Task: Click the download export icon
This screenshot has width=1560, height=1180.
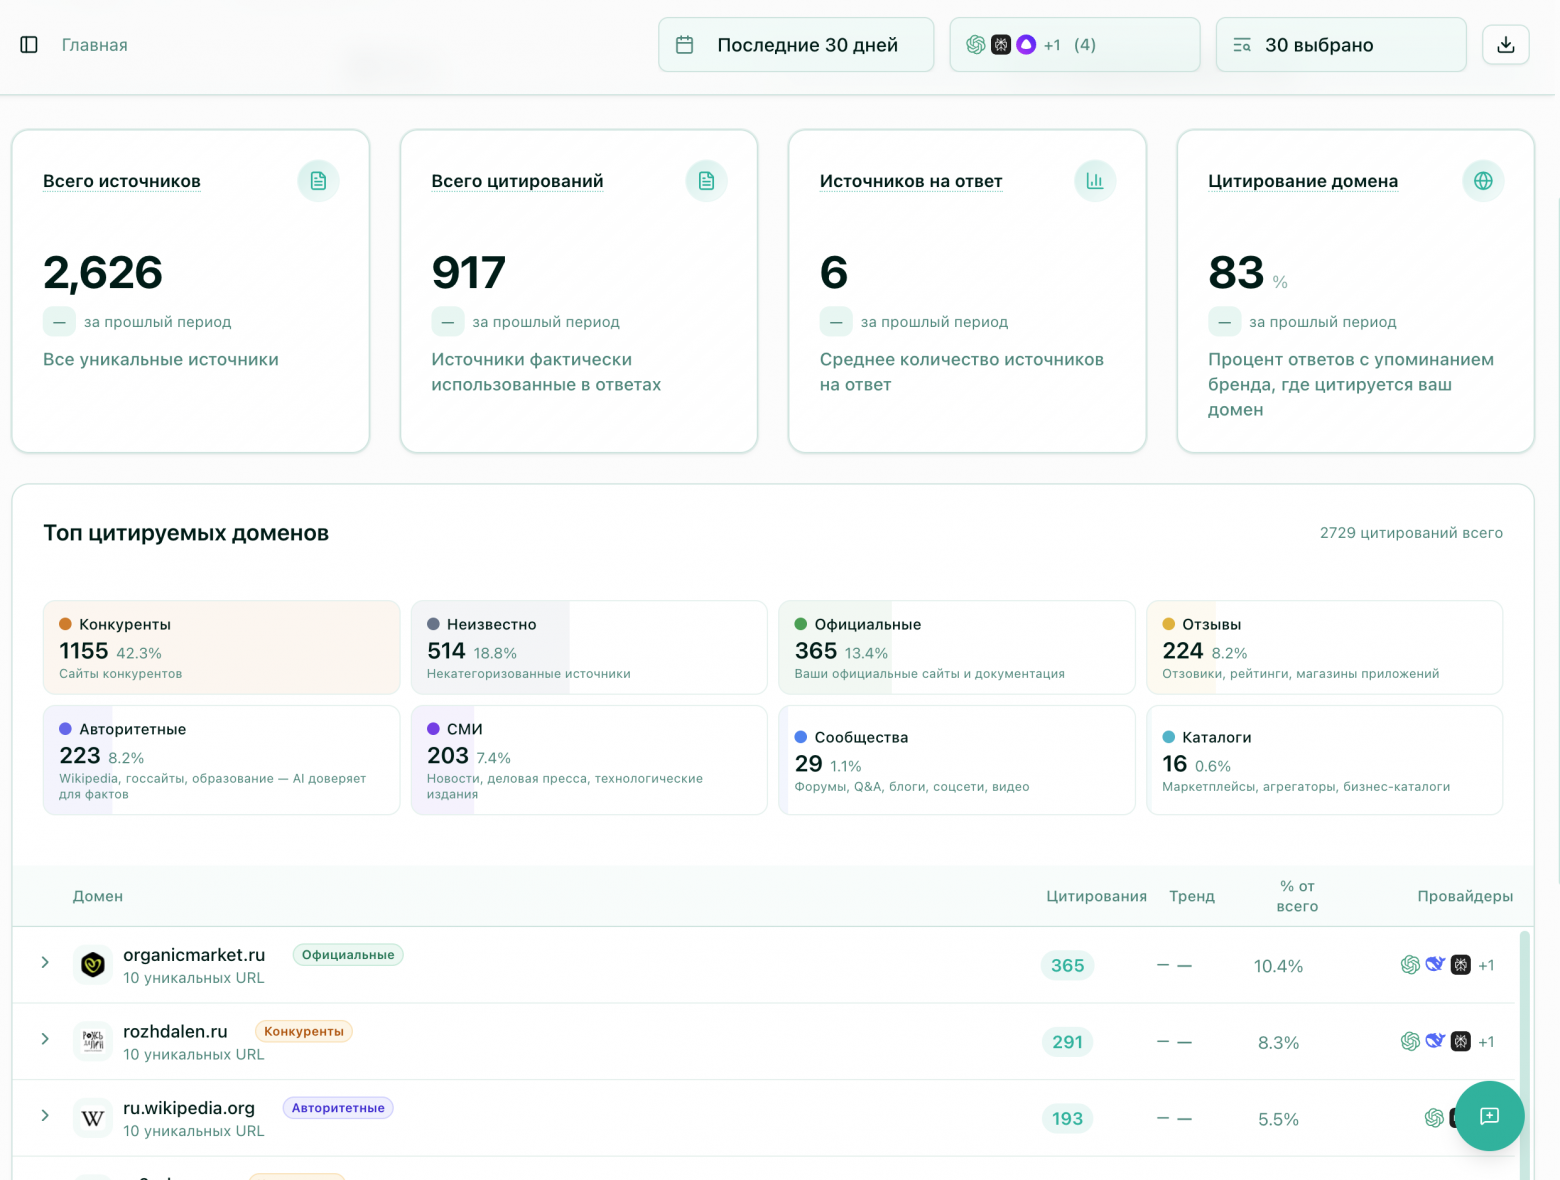Action: tap(1505, 45)
